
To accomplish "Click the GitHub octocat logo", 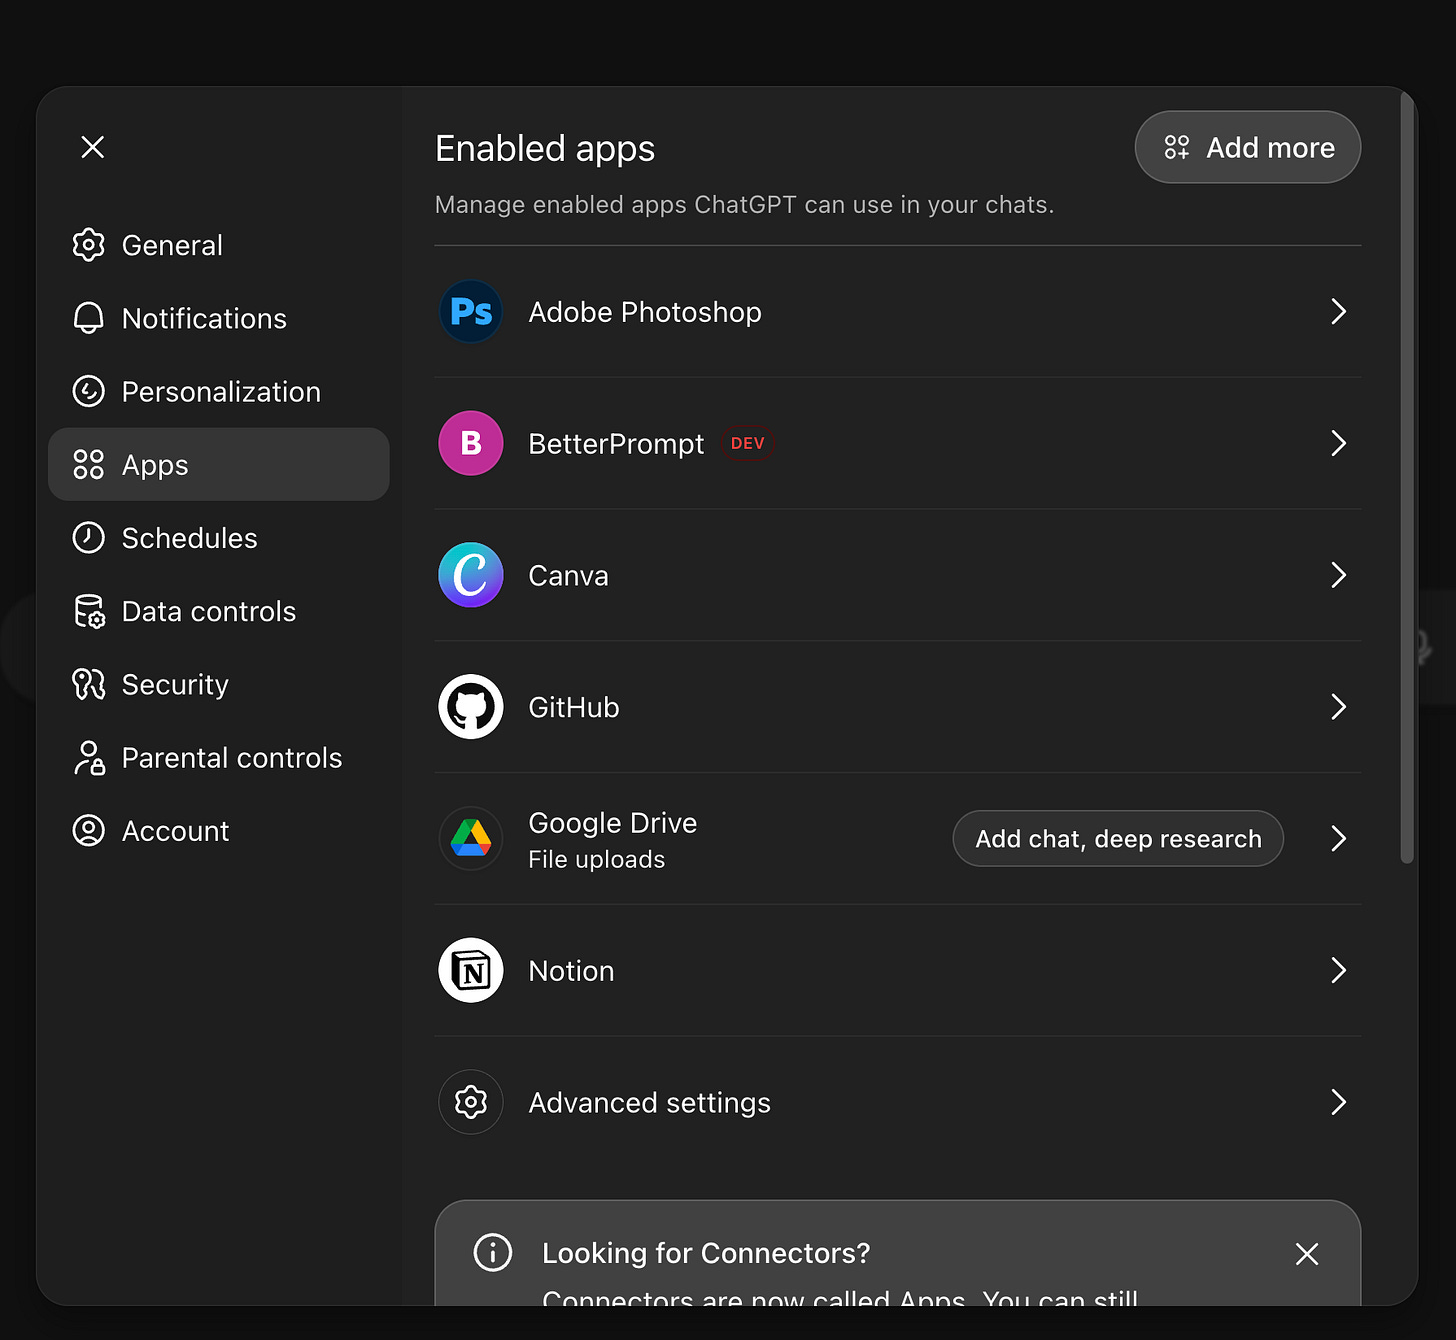I will [x=471, y=707].
